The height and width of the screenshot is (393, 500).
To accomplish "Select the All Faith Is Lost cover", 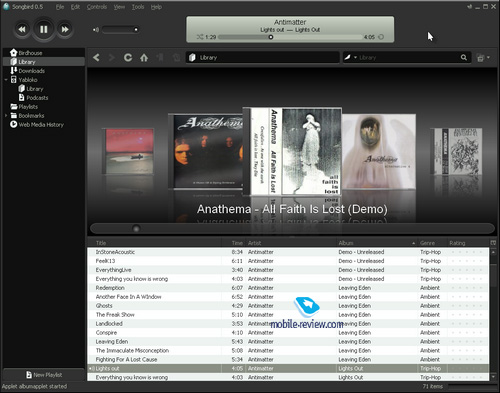I will [x=292, y=151].
